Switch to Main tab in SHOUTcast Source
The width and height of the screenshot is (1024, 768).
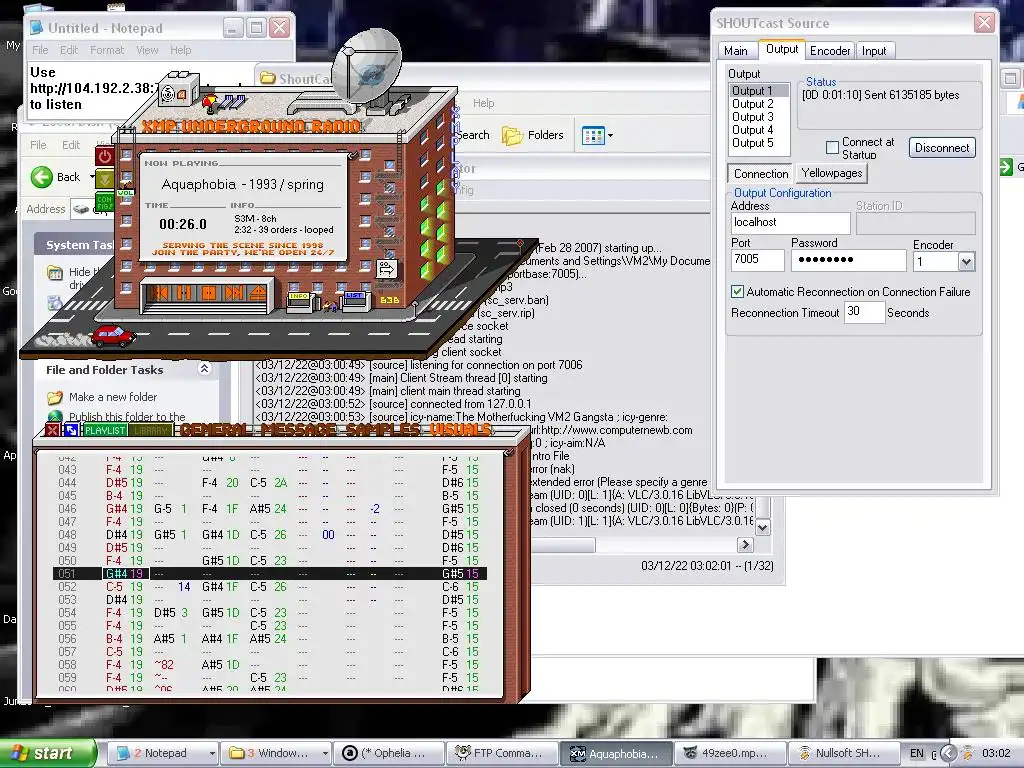coord(736,50)
